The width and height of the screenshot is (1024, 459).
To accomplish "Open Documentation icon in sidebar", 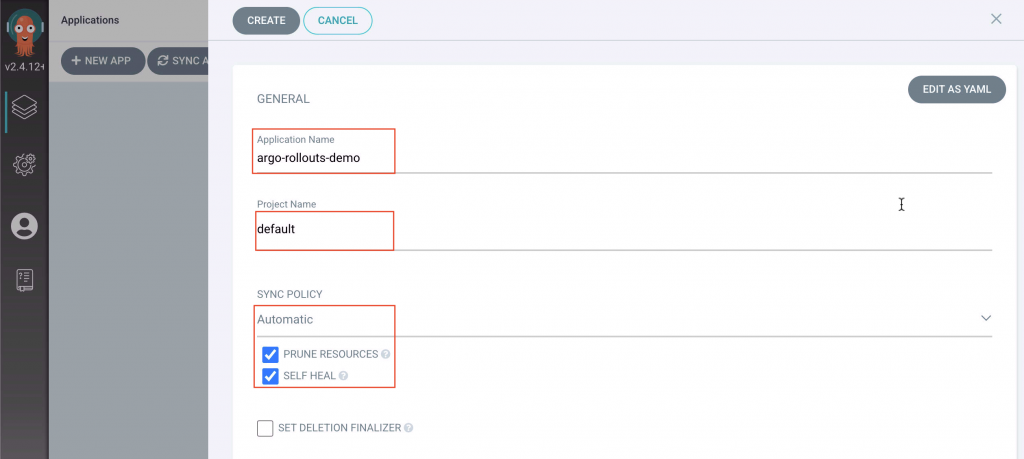I will (24, 280).
